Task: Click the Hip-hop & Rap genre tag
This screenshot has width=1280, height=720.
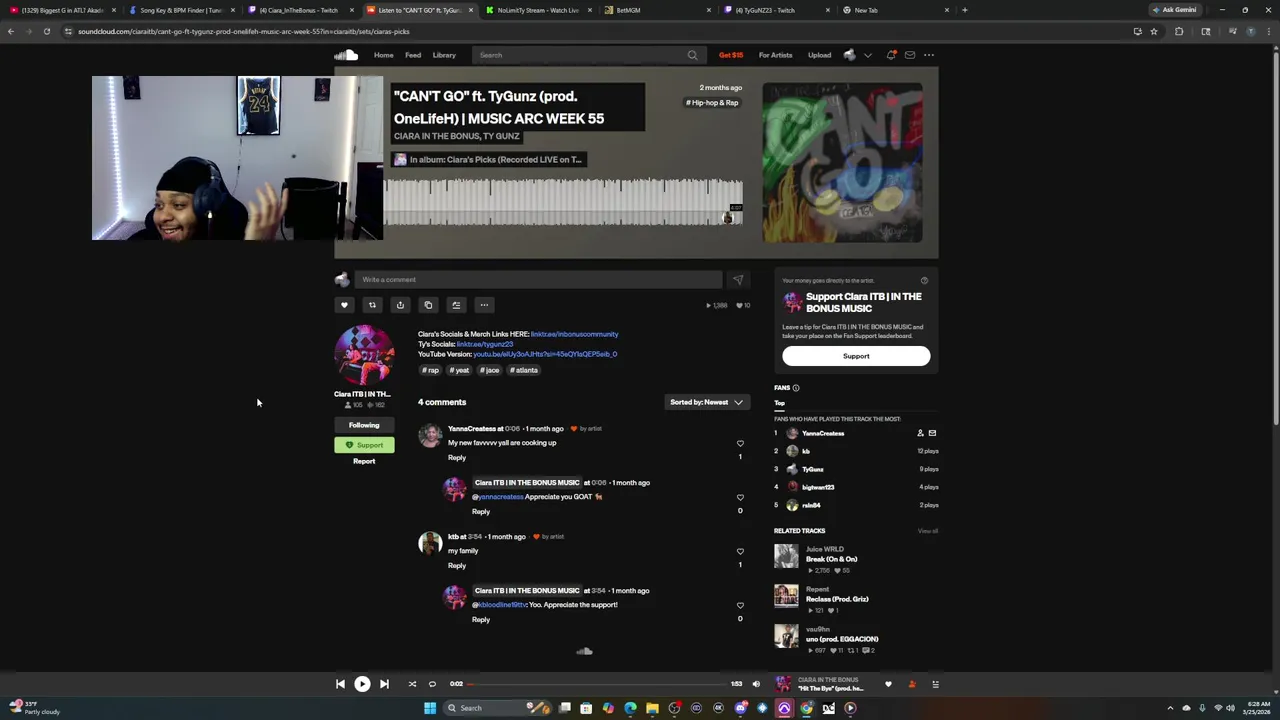Action: [x=712, y=103]
